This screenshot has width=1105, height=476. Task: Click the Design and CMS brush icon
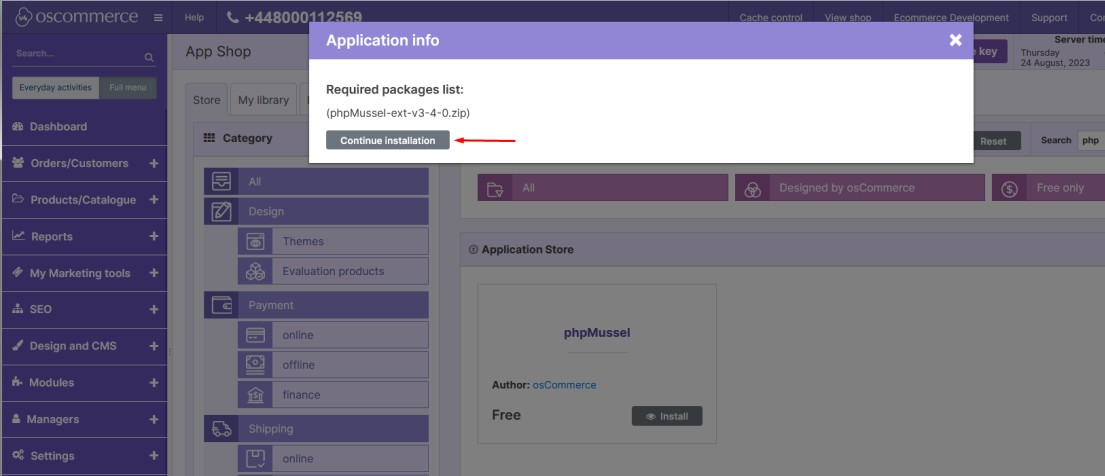pyautogui.click(x=18, y=346)
